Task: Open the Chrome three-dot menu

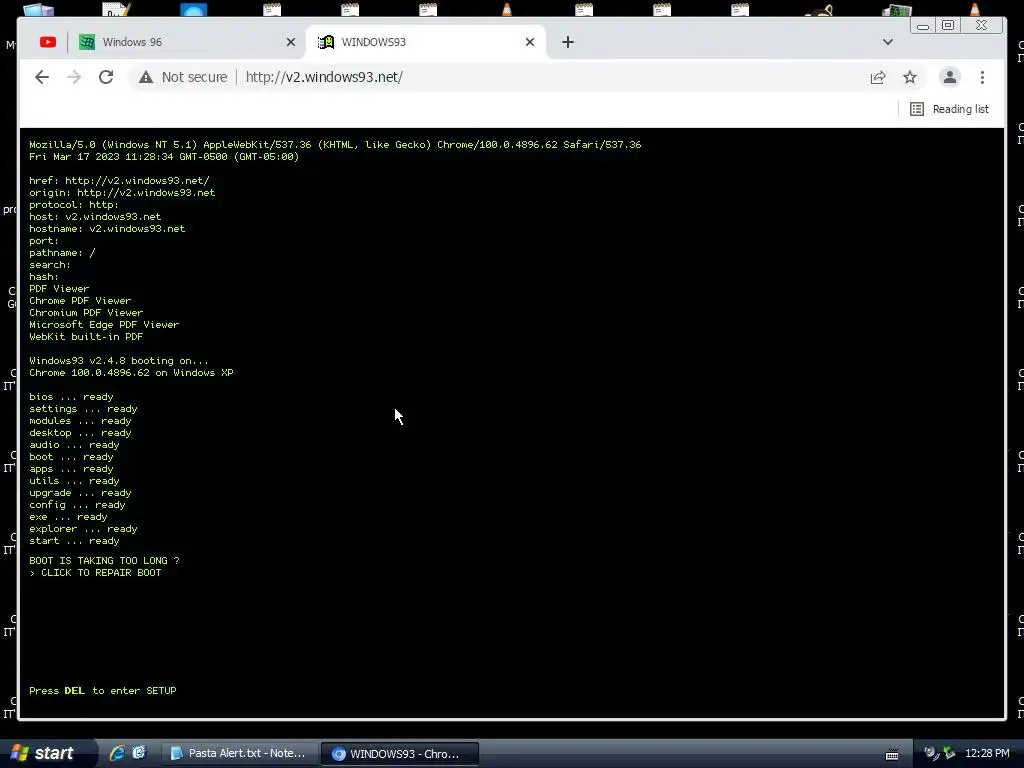Action: [x=982, y=77]
